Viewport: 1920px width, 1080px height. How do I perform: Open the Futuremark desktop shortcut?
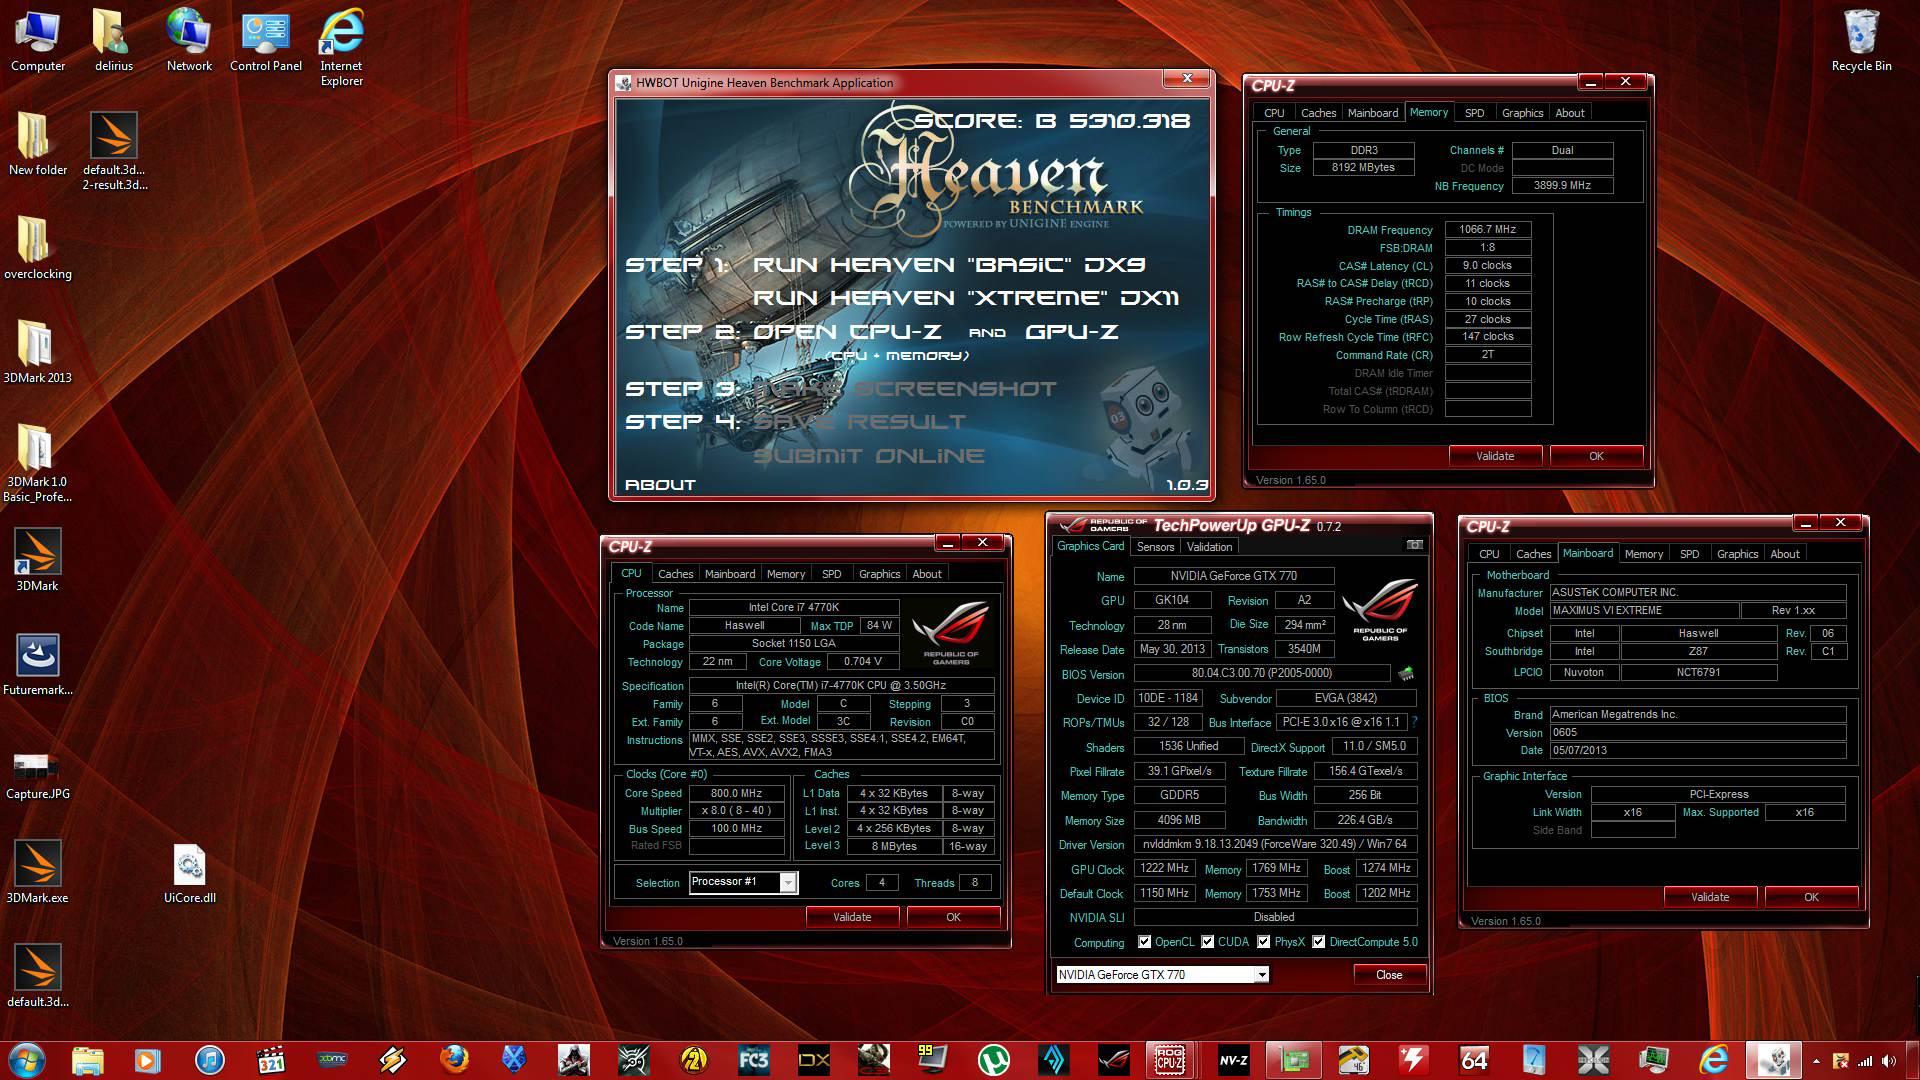[x=38, y=665]
